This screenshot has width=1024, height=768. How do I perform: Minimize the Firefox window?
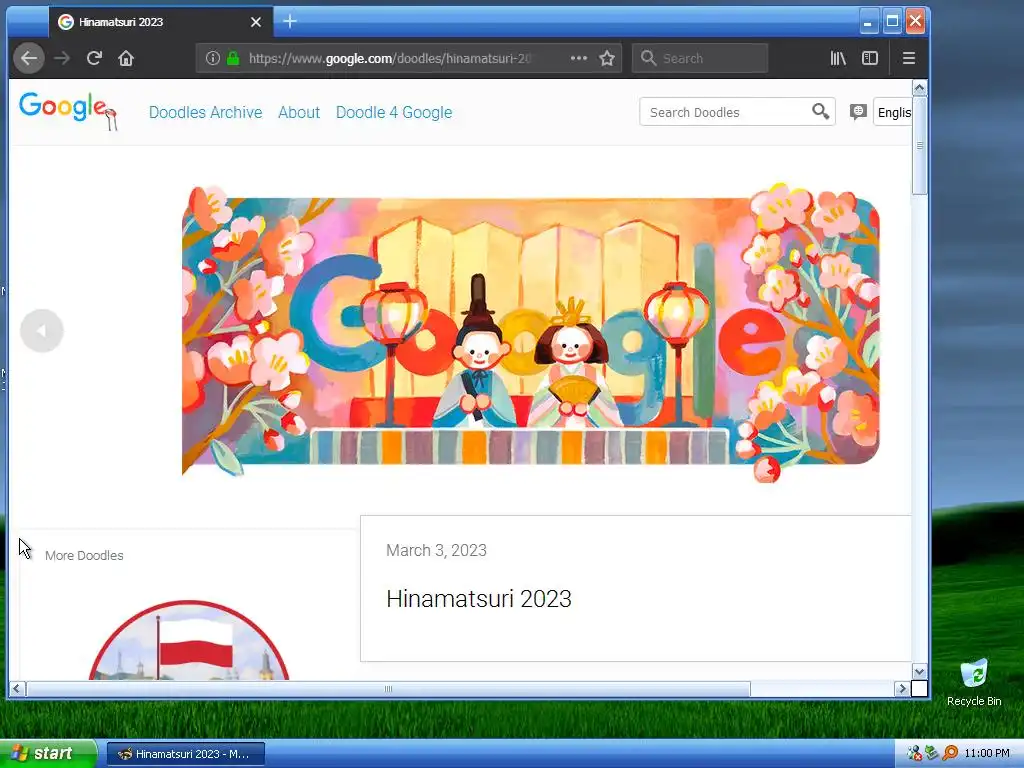coord(868,22)
